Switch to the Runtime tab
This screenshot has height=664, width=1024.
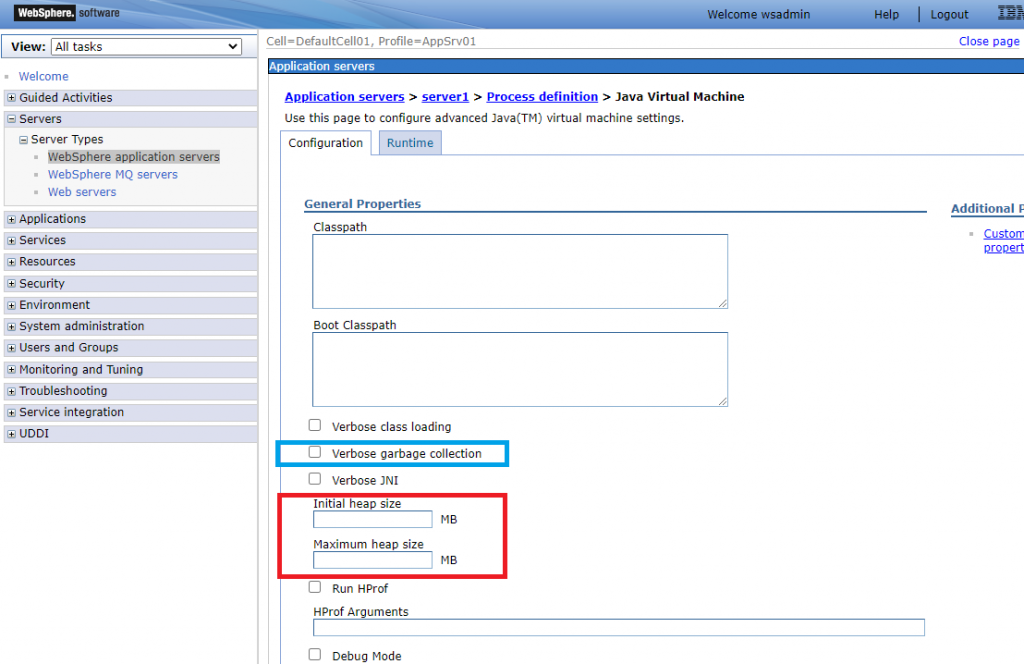tap(409, 143)
